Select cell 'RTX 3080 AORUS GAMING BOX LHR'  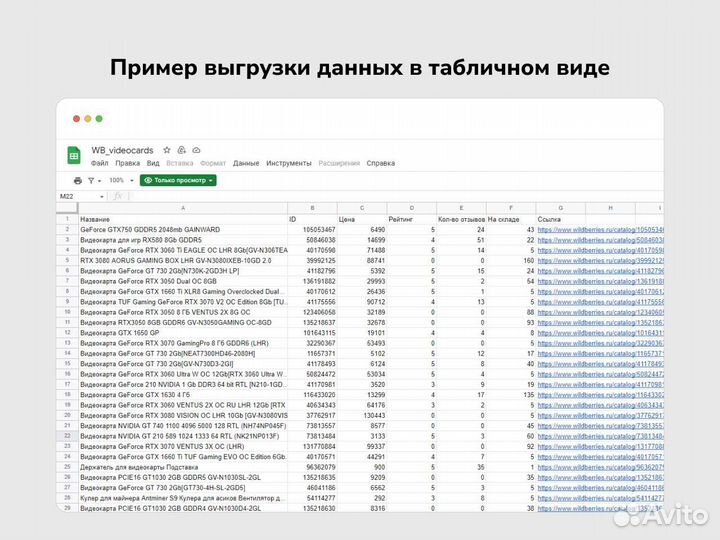[183, 261]
